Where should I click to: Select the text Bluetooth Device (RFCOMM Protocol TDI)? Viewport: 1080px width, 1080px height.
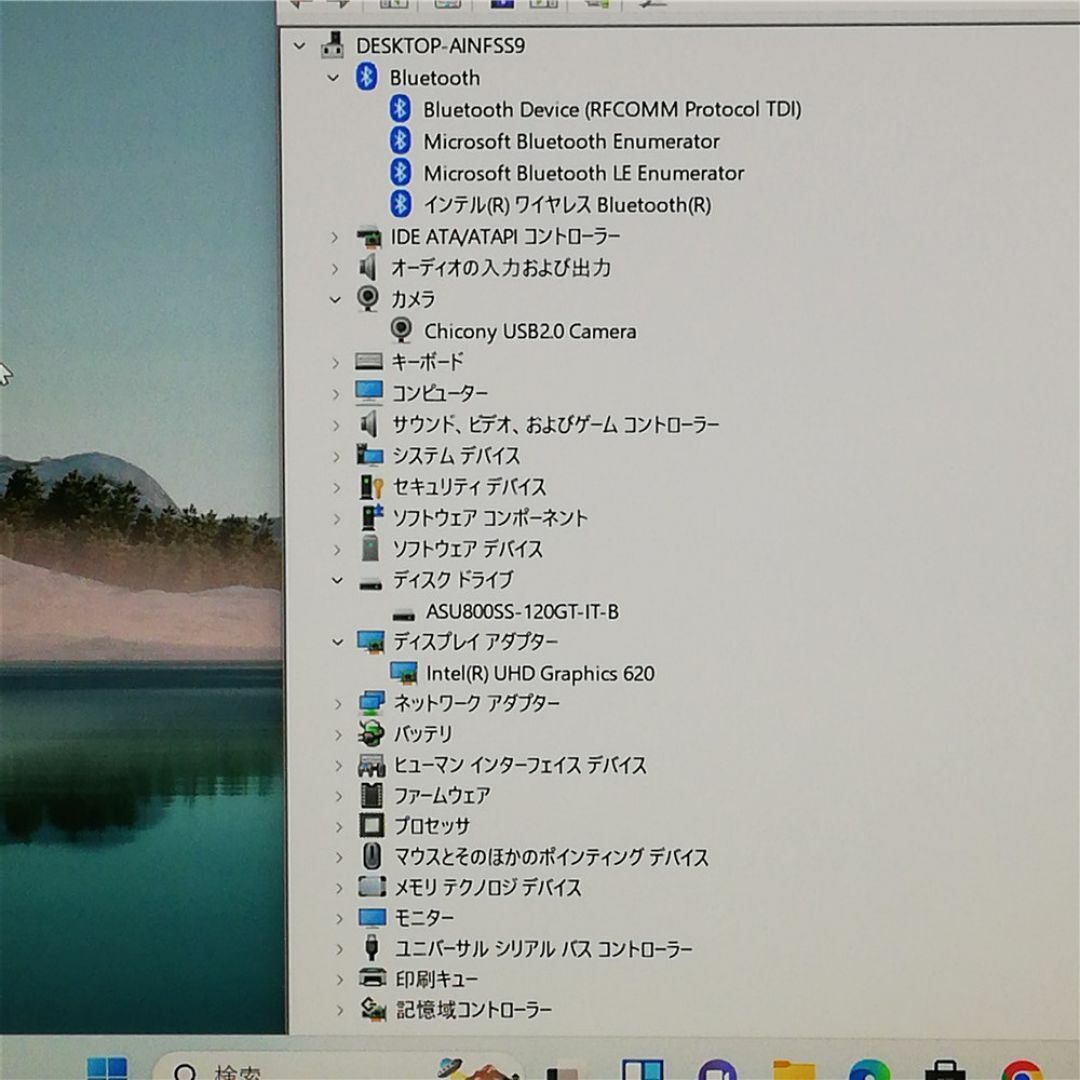coord(612,110)
